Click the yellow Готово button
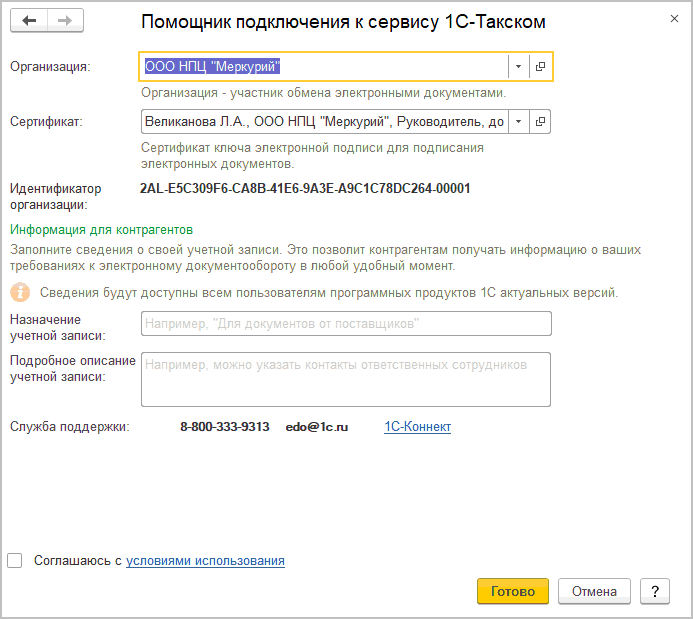 pos(513,591)
